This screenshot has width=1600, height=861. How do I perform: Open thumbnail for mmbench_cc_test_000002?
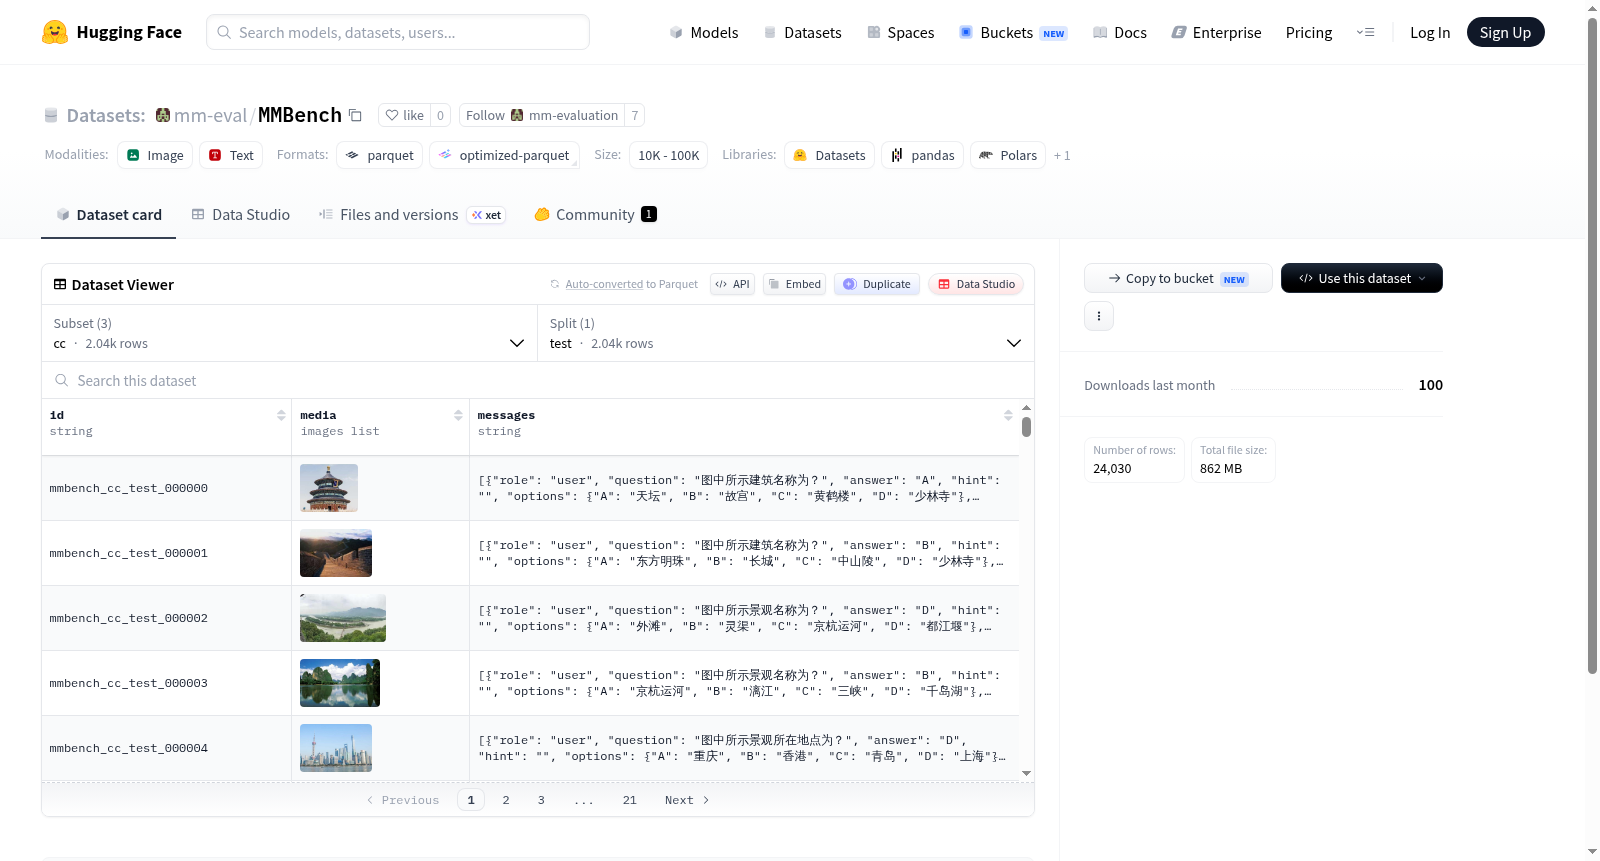point(343,618)
